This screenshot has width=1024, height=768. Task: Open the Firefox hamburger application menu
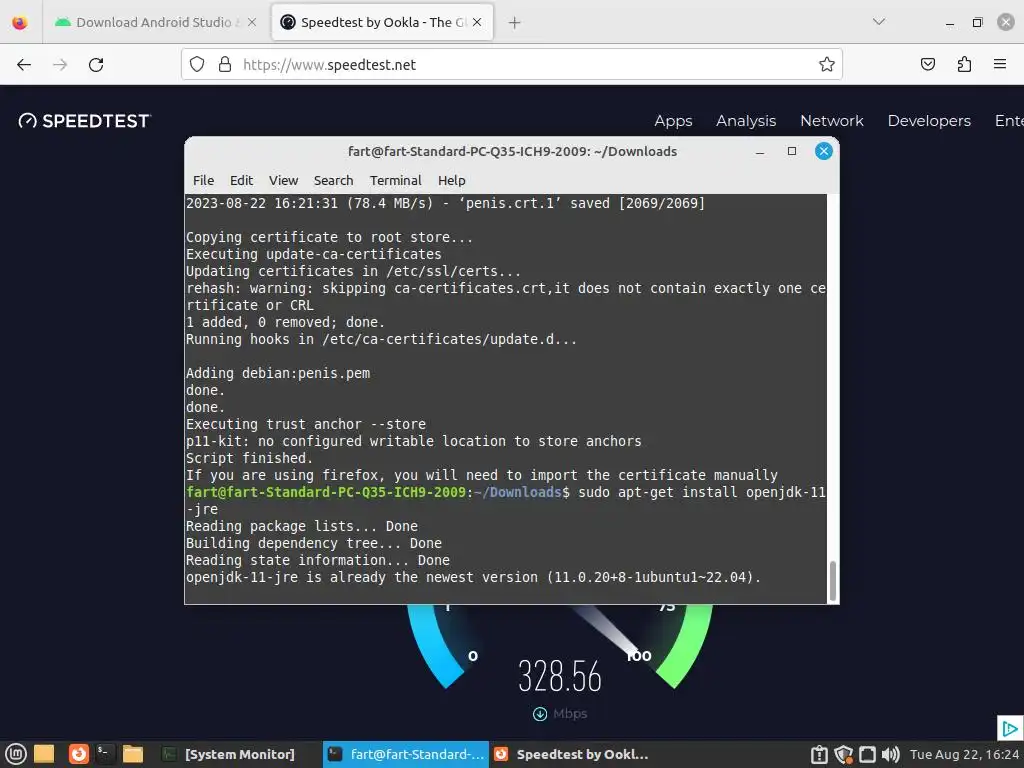(x=1000, y=64)
